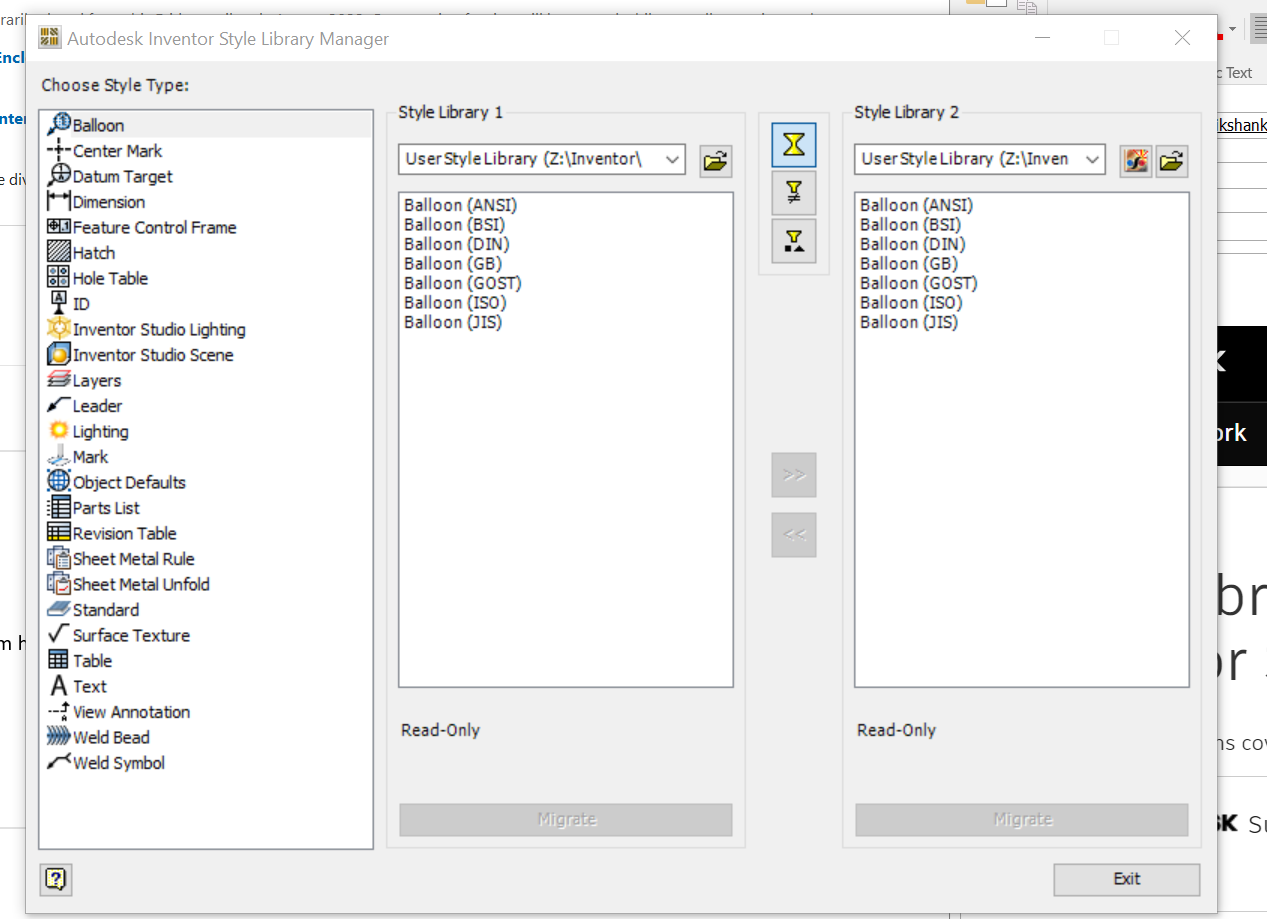Open the Style Library 1 dropdown
Screen dimensions: 1267x919
[673, 159]
